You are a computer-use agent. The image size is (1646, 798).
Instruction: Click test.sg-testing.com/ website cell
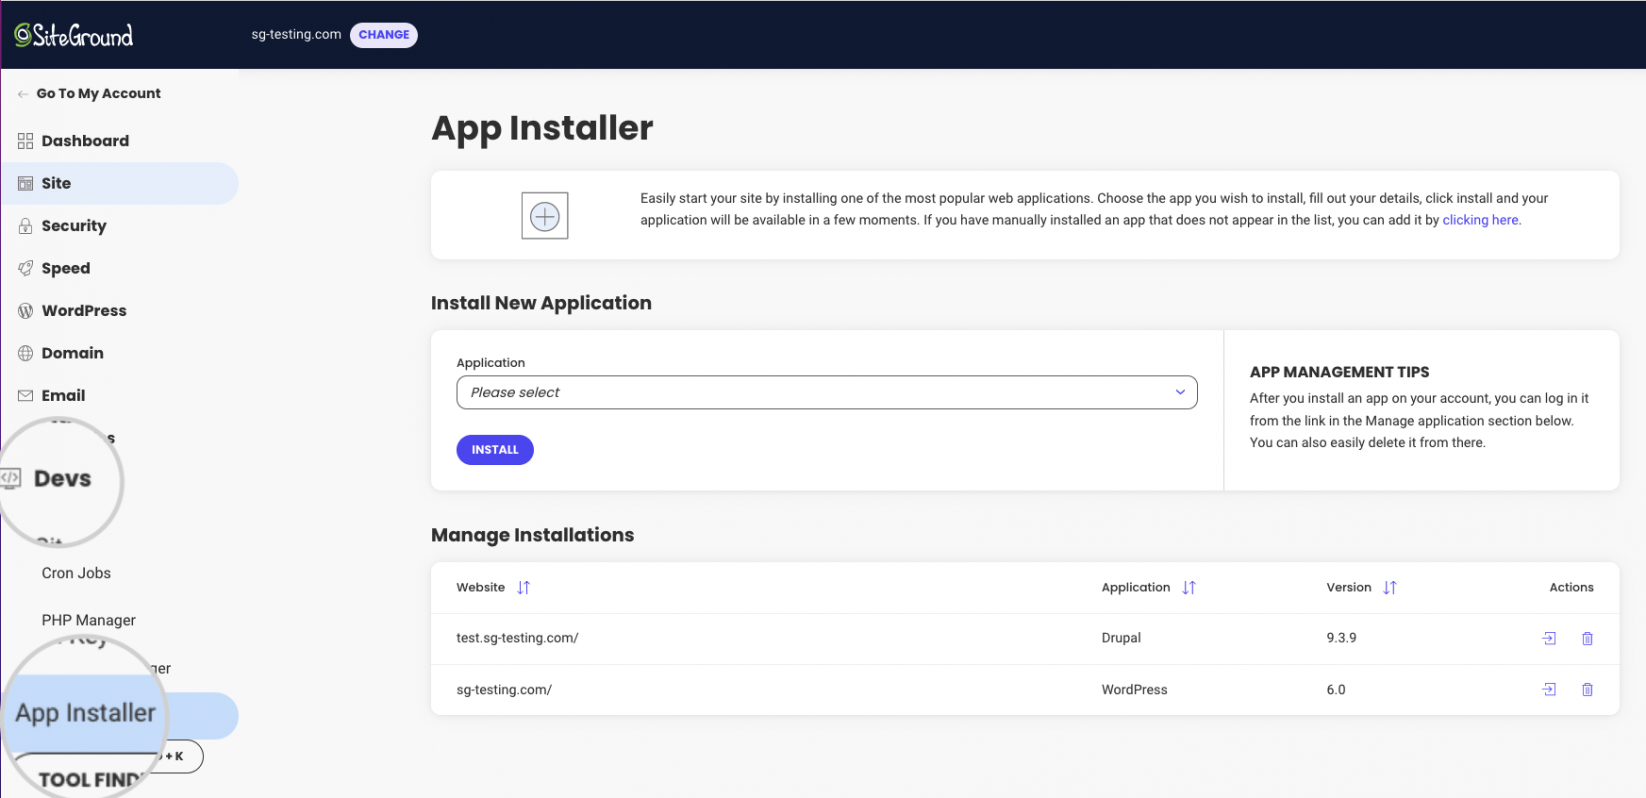pos(517,638)
